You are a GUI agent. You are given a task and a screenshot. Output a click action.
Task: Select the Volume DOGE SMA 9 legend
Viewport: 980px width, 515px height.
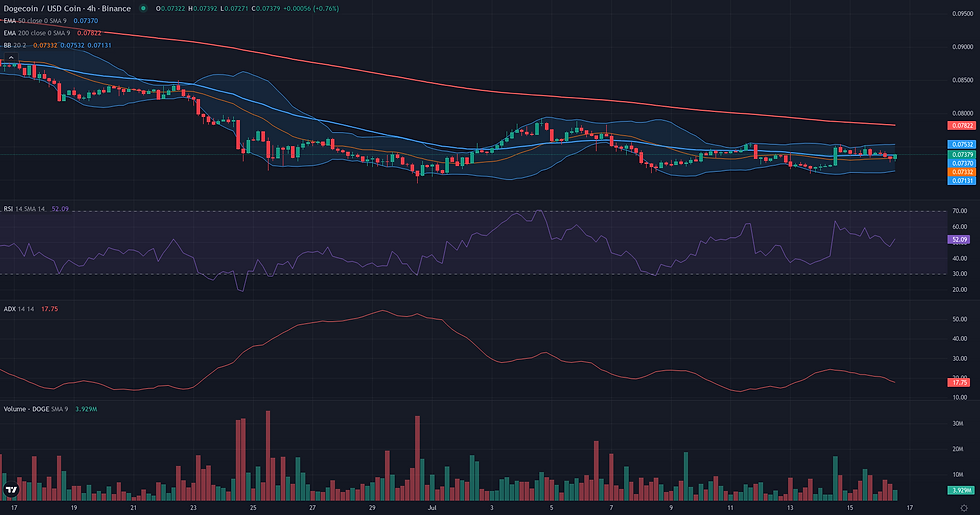tap(36, 409)
